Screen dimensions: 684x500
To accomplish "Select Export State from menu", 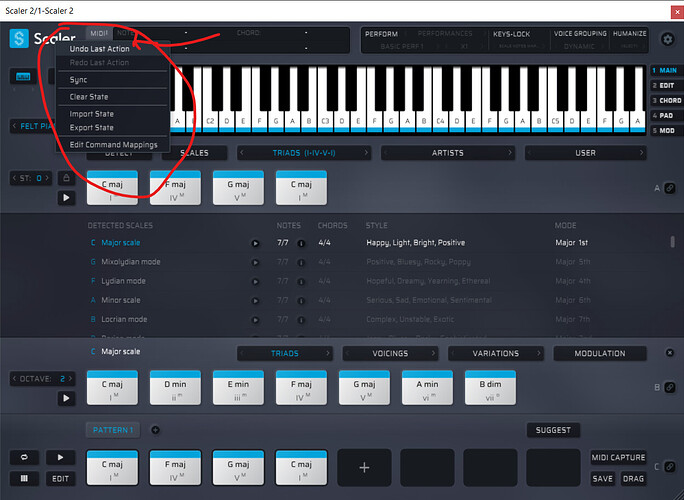I will coord(113,127).
